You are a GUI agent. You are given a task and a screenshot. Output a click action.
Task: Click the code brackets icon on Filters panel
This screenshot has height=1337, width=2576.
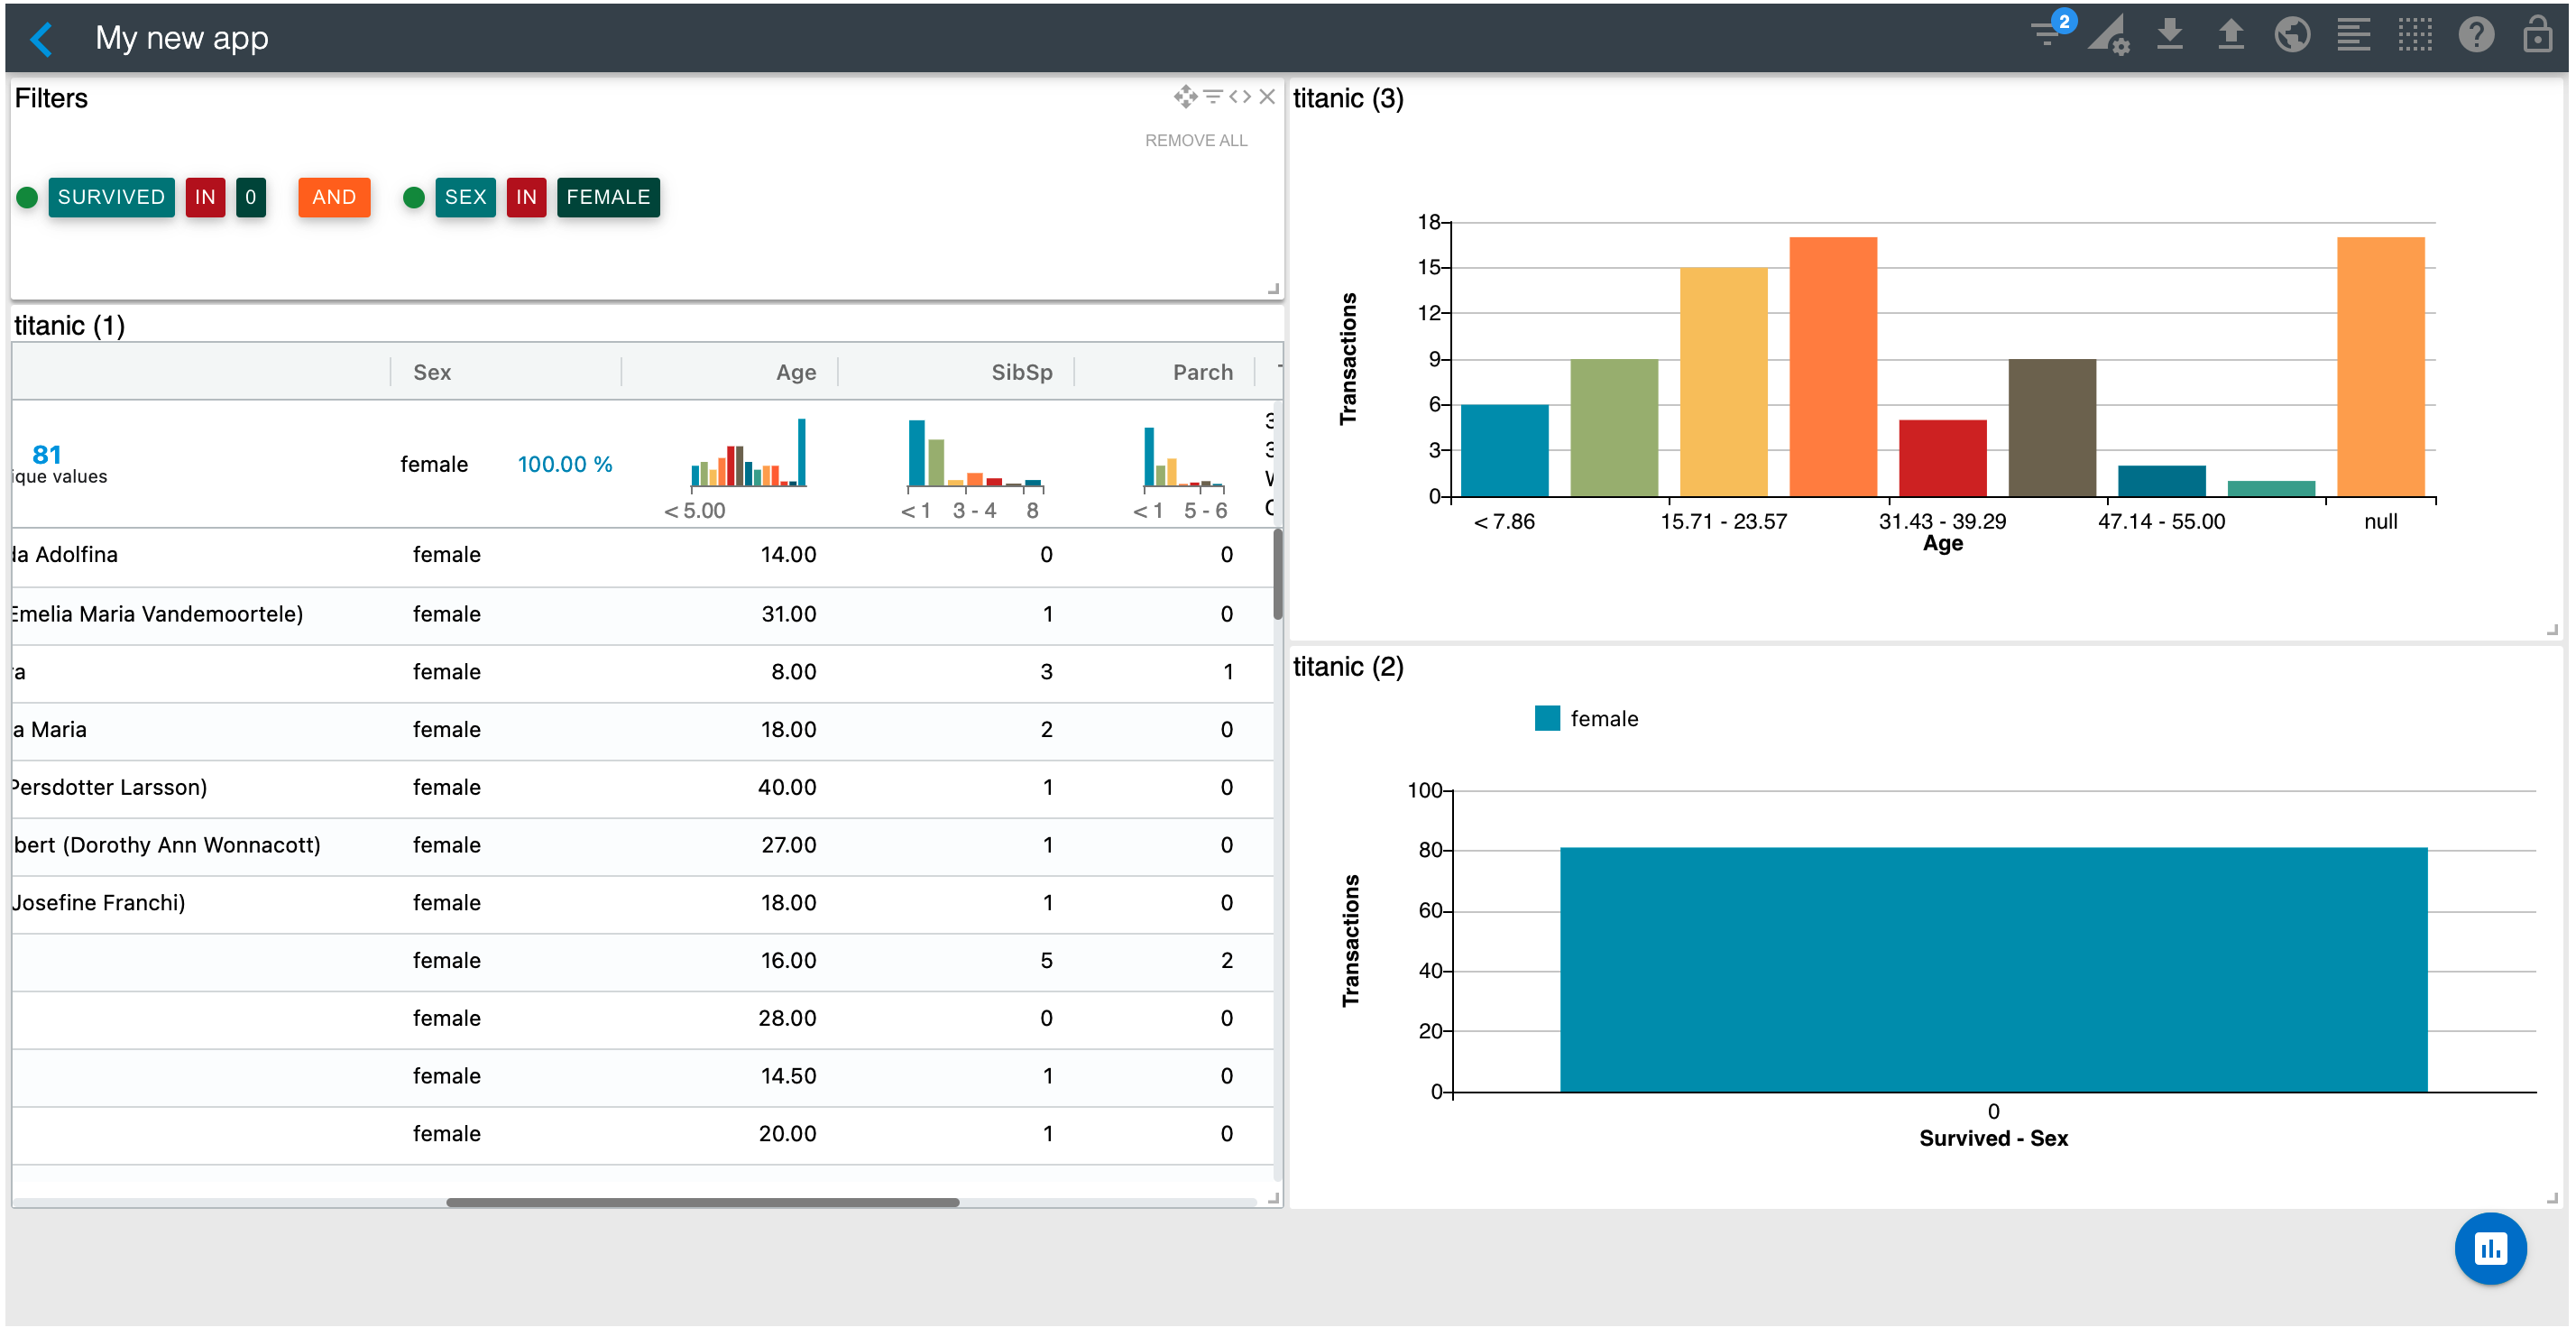[x=1240, y=97]
